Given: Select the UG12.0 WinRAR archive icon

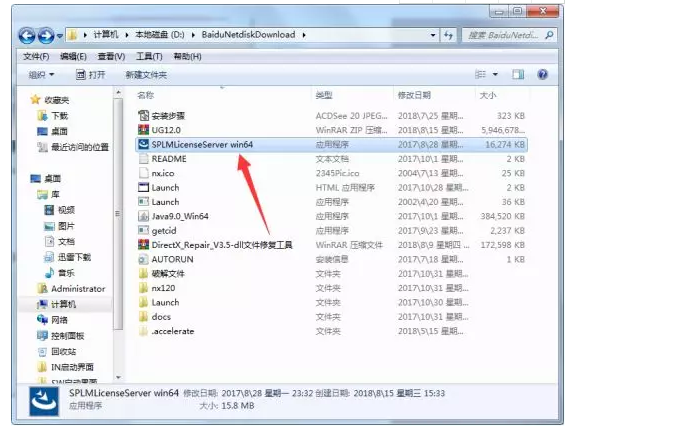Looking at the screenshot, I should 143,130.
